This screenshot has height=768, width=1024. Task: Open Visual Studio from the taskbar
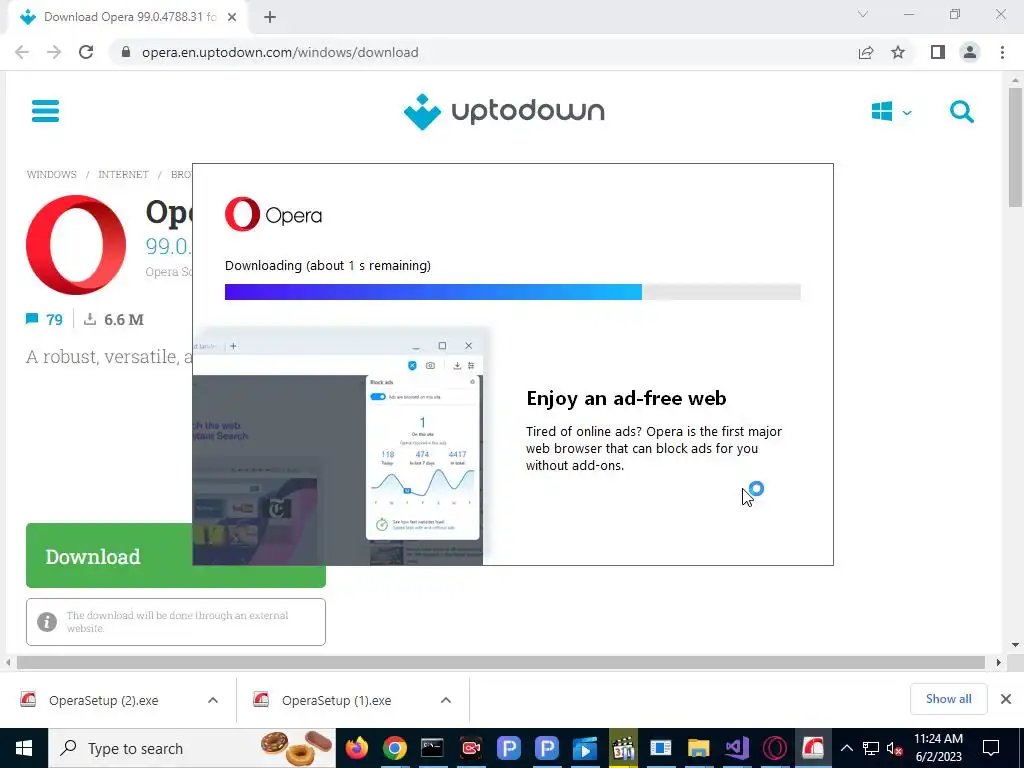[x=737, y=748]
